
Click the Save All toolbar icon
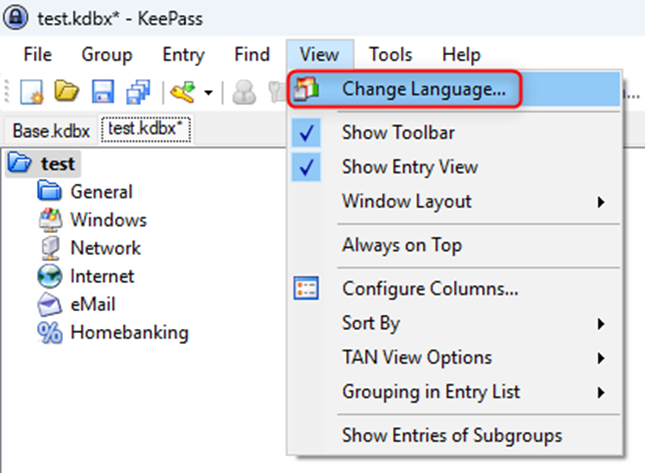(x=138, y=91)
